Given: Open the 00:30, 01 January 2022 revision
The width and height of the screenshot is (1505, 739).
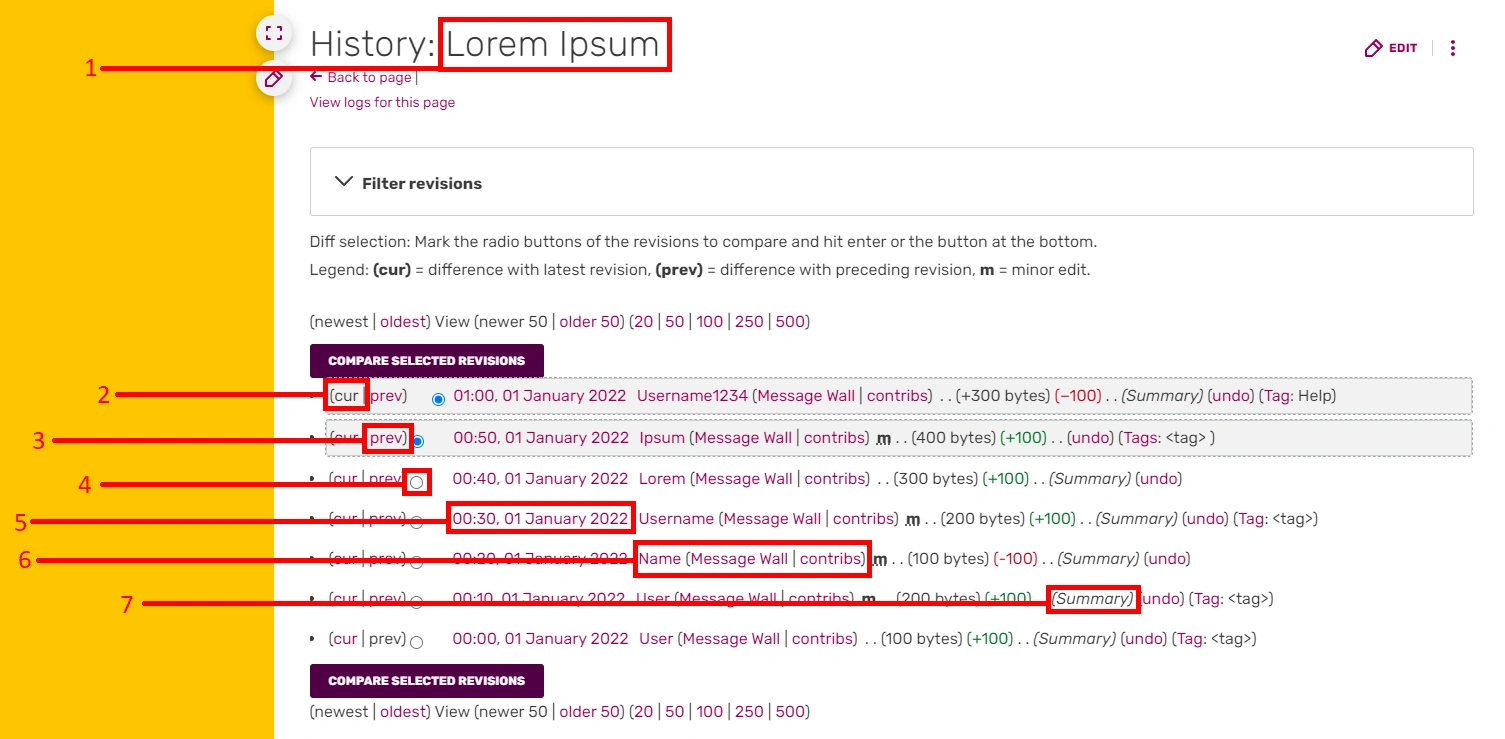Looking at the screenshot, I should point(541,518).
